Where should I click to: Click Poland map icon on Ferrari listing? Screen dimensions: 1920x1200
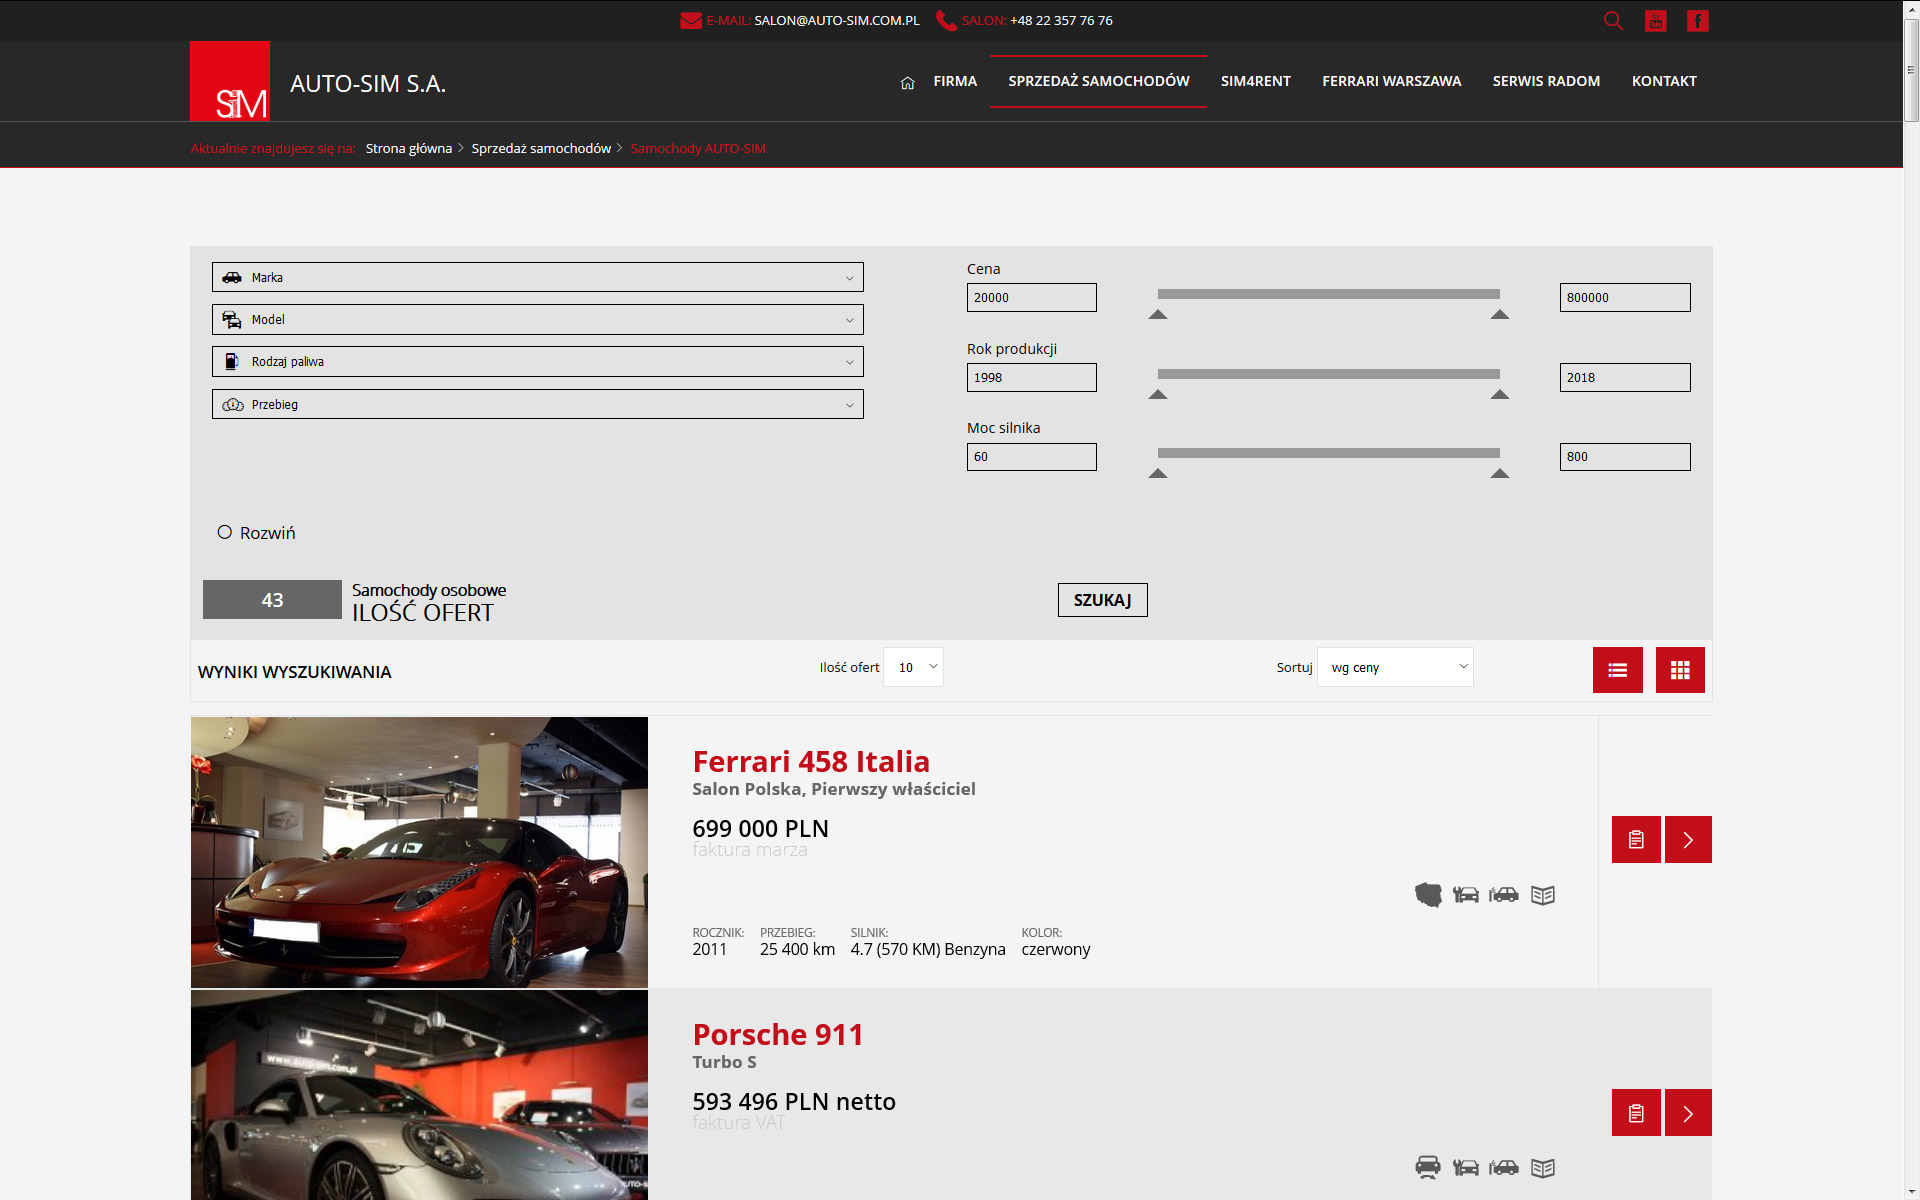click(1428, 895)
